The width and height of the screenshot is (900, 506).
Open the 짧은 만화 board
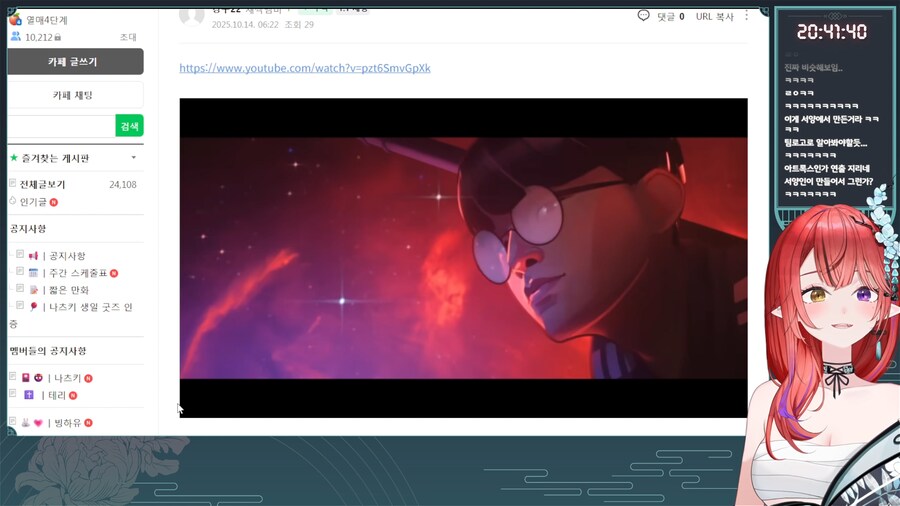coord(68,290)
